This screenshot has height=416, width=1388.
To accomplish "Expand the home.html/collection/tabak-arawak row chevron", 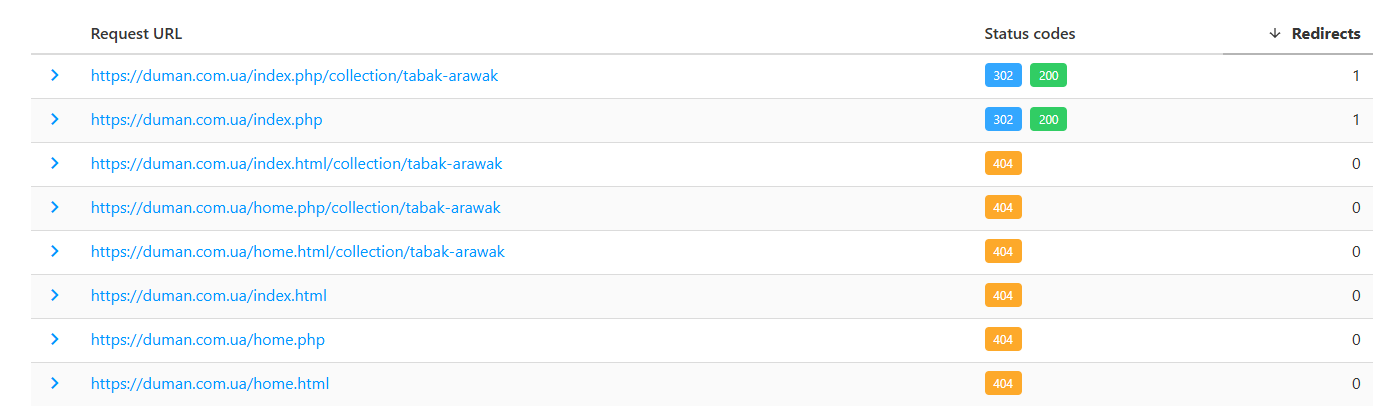I will tap(55, 251).
